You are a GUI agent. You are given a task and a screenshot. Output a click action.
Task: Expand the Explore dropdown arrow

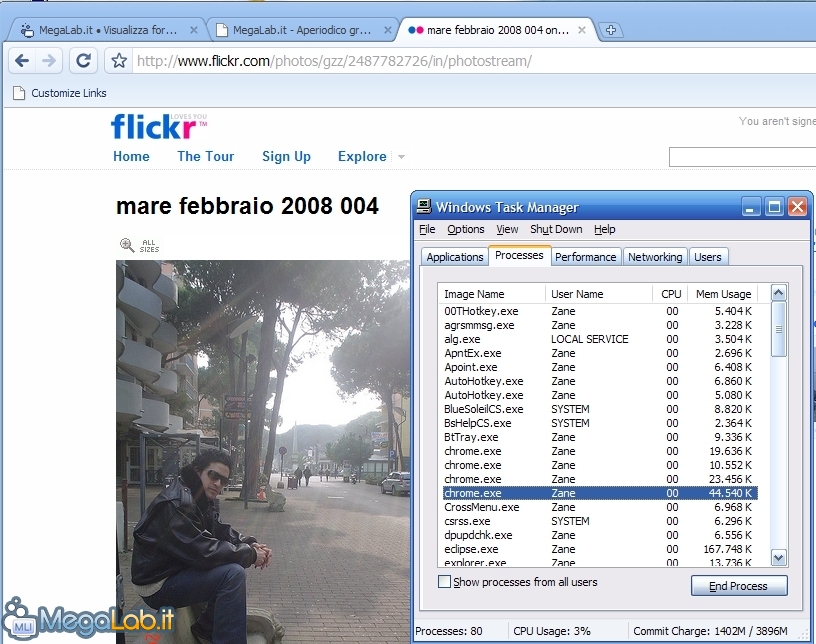[x=401, y=157]
